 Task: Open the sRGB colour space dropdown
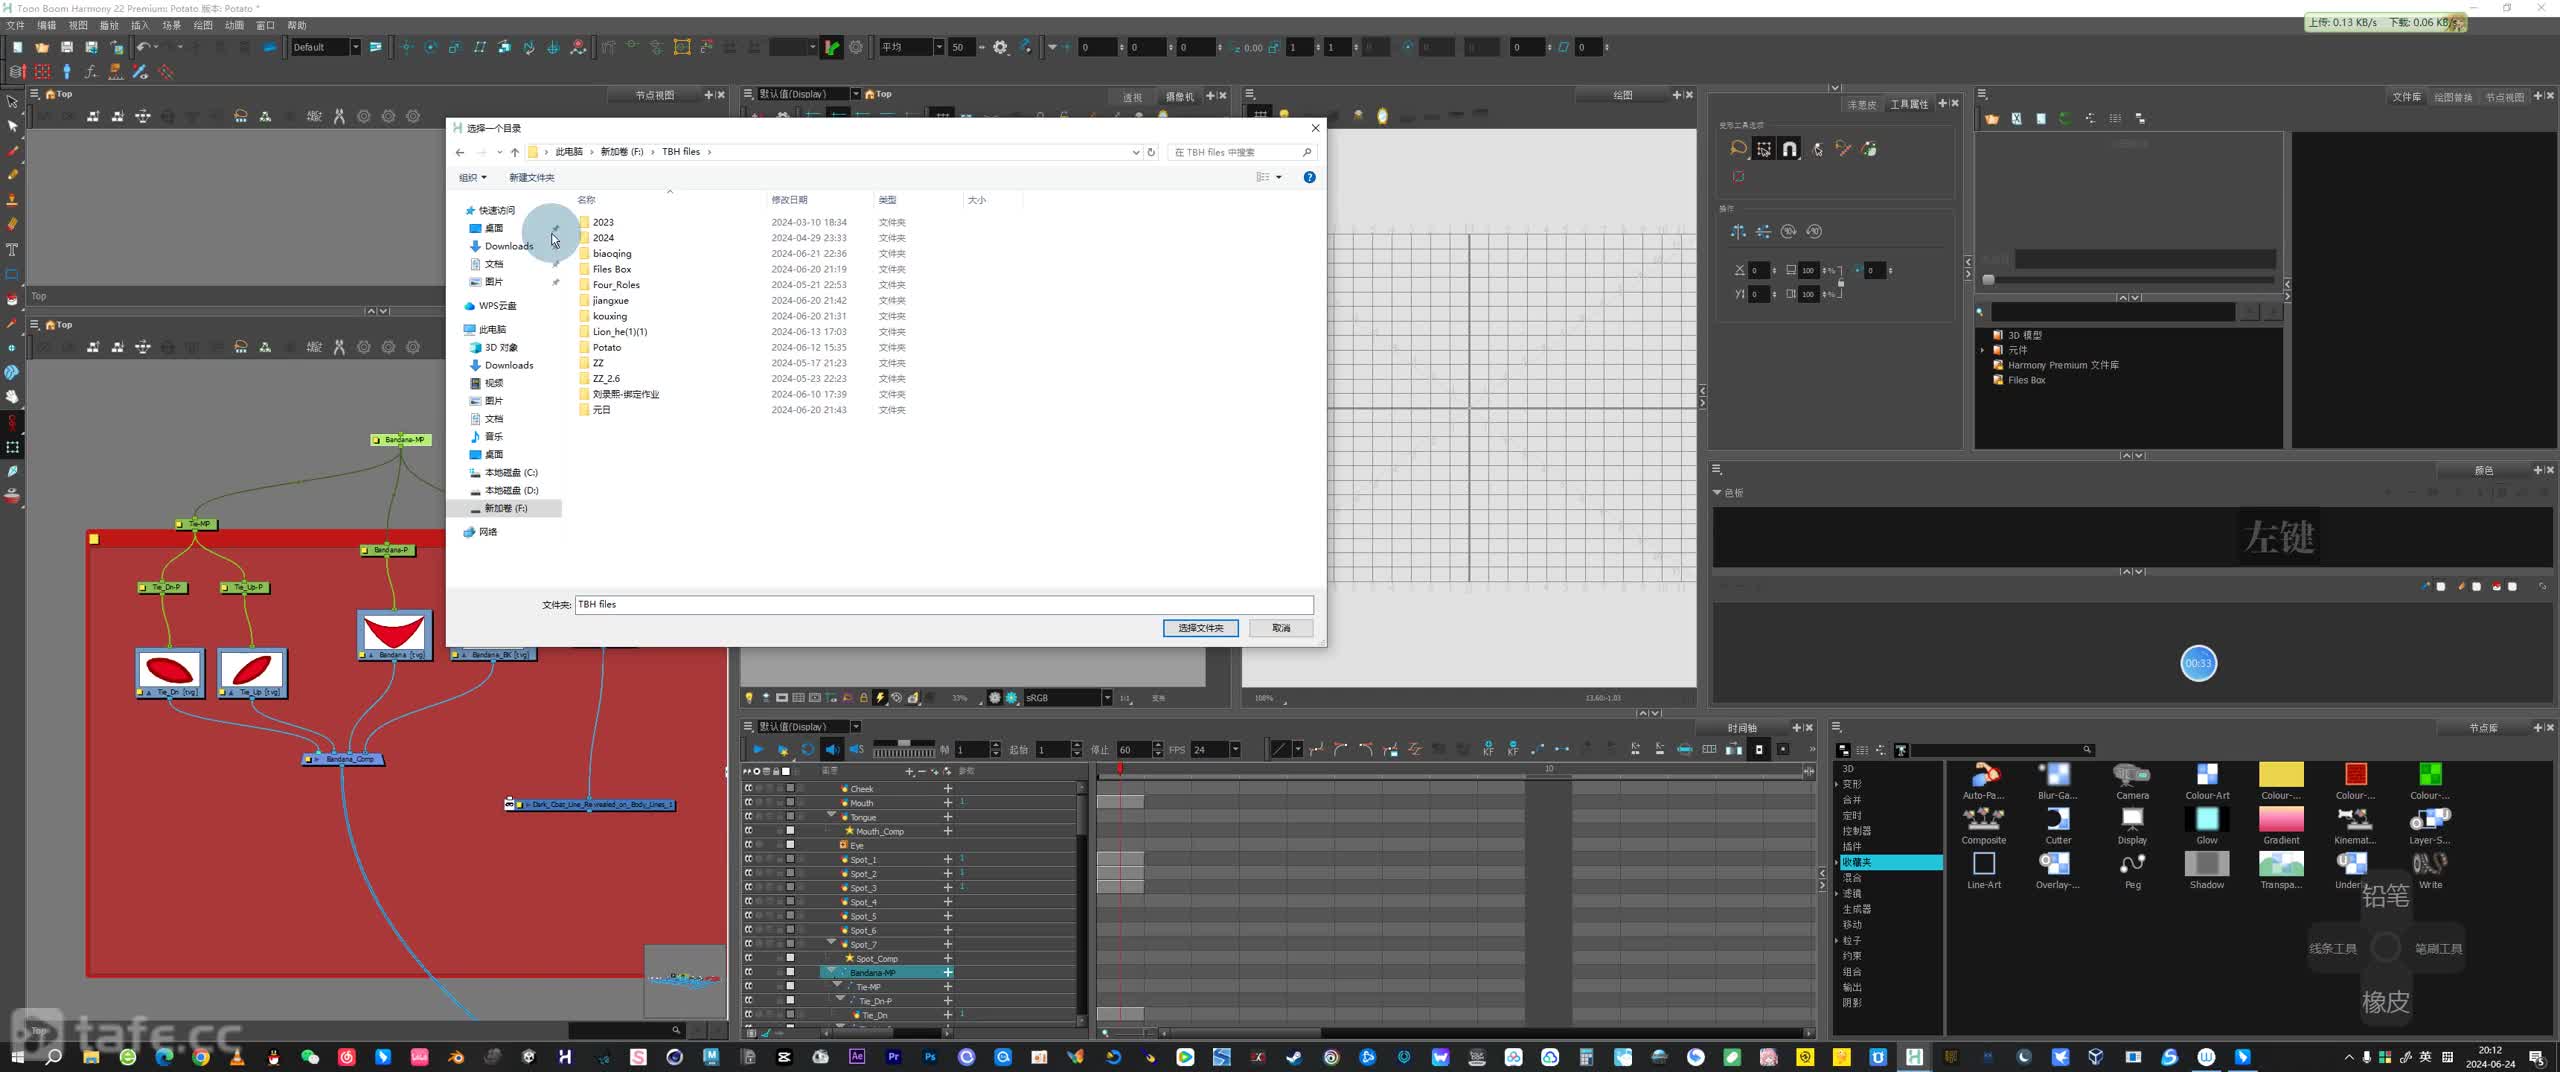pyautogui.click(x=1107, y=698)
